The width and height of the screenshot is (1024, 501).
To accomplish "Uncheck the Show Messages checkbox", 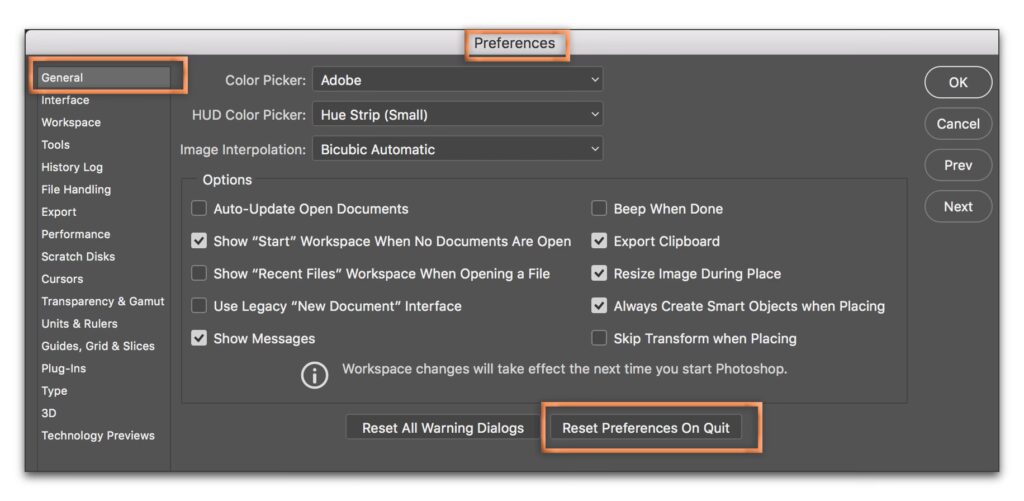I will point(199,338).
